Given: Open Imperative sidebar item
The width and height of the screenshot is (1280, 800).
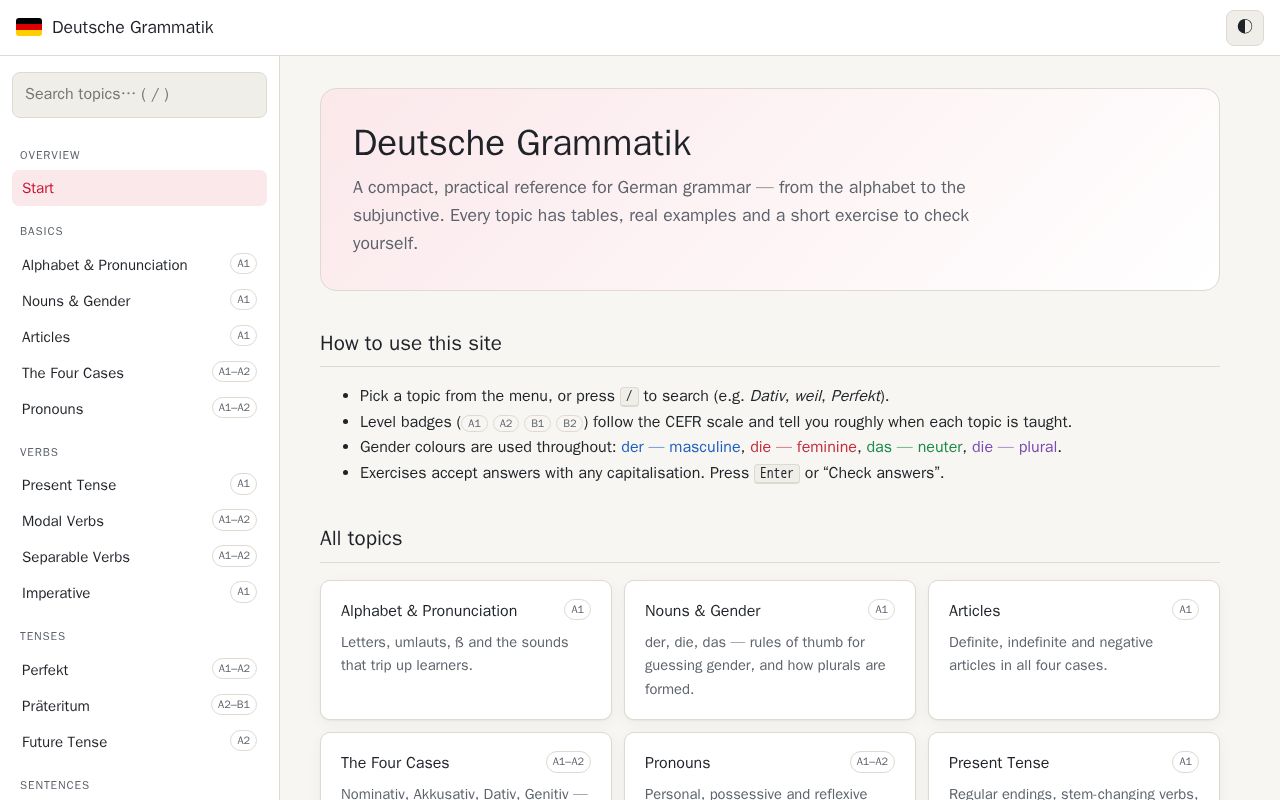Looking at the screenshot, I should pyautogui.click(x=139, y=593).
